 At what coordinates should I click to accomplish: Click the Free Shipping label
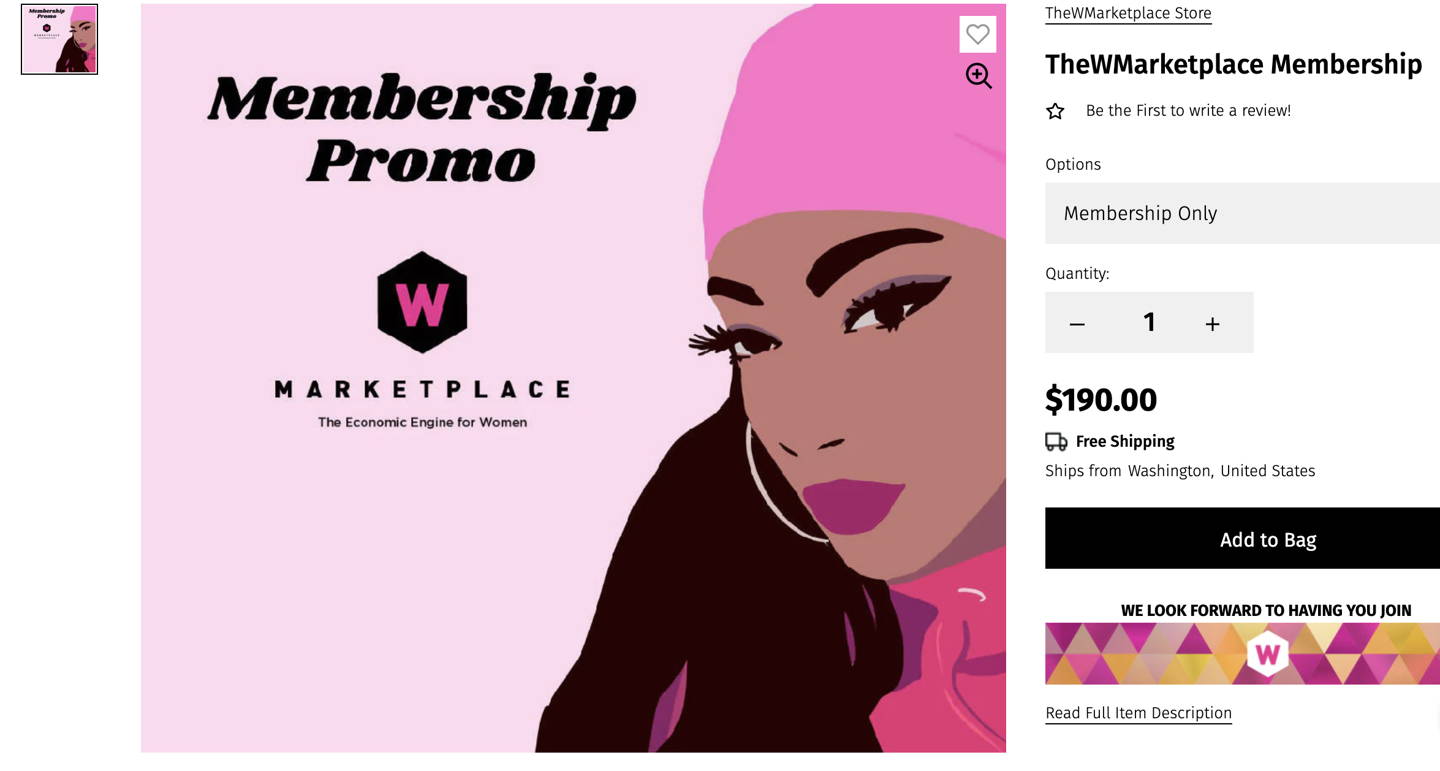(x=1125, y=441)
